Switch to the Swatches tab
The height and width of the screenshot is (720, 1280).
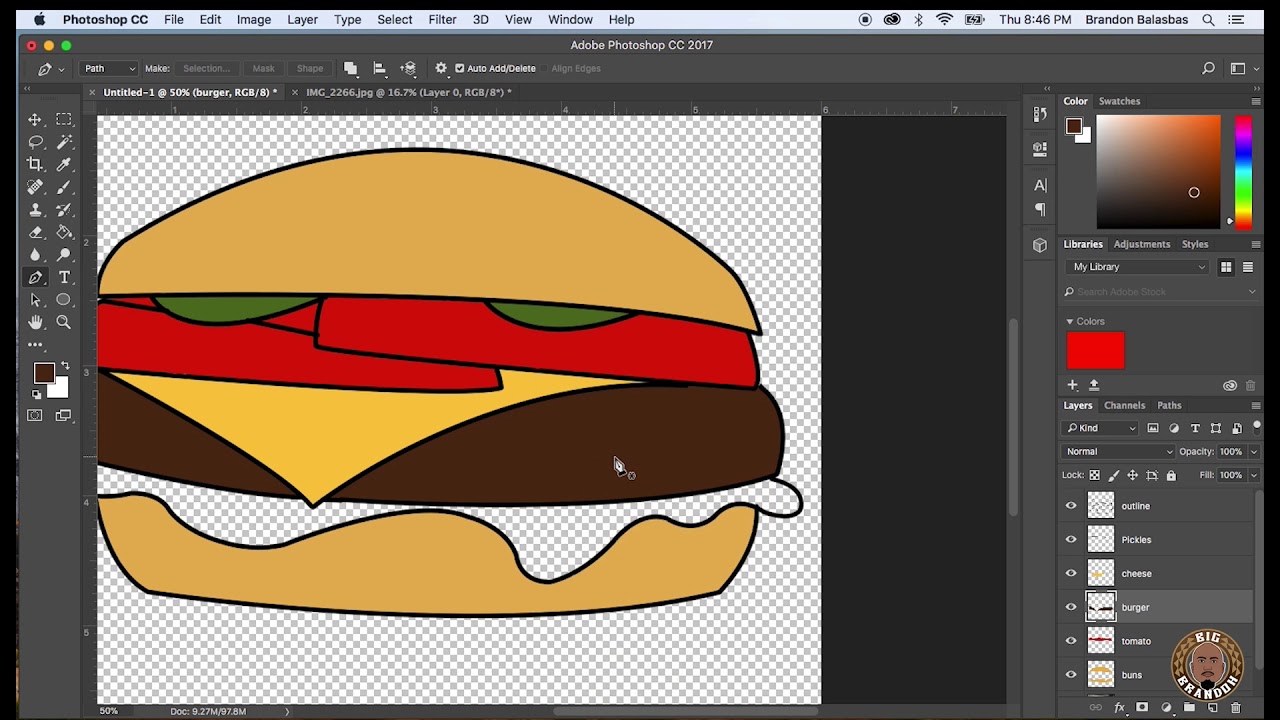point(1119,101)
